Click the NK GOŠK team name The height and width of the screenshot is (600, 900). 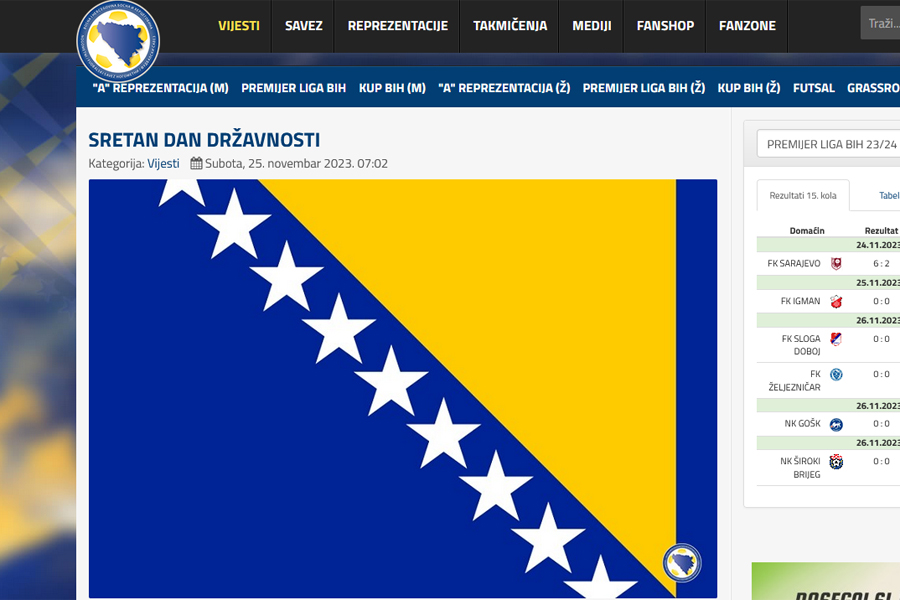tap(802, 424)
